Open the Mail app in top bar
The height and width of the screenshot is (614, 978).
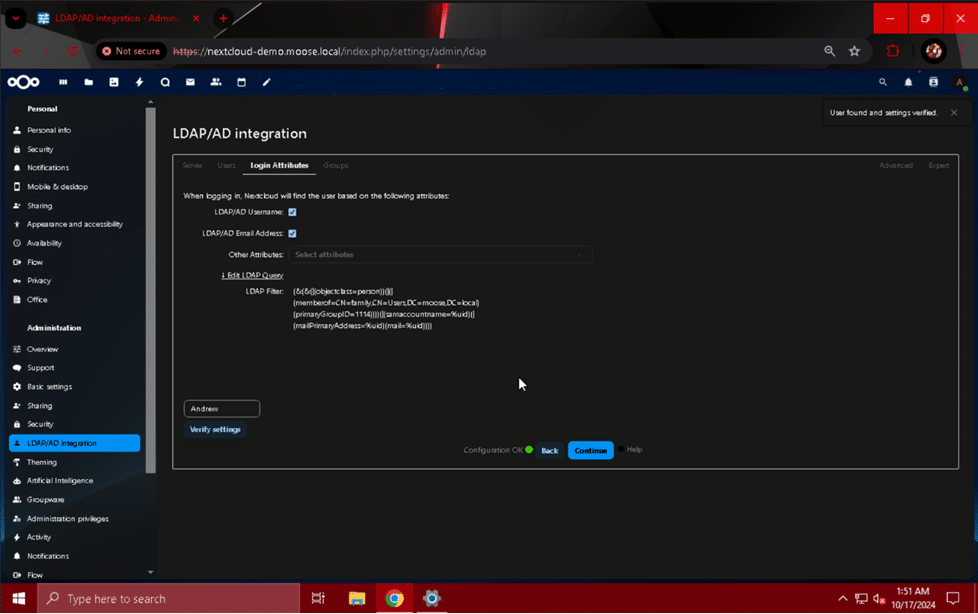pyautogui.click(x=190, y=82)
